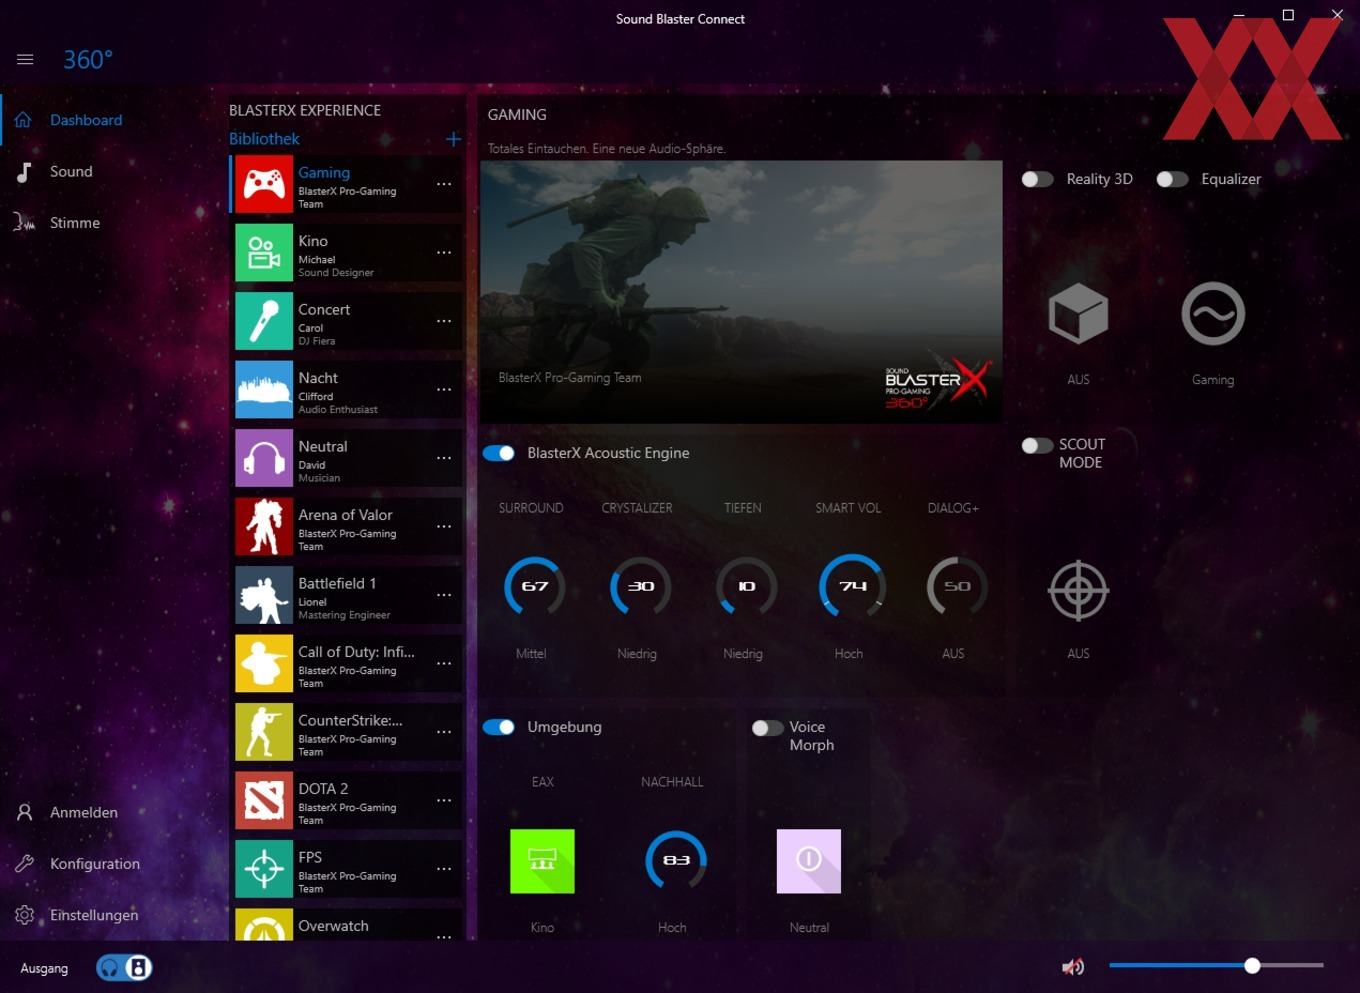Image resolution: width=1360 pixels, height=993 pixels.
Task: Choose the DOTA 2 profile icon
Action: [x=264, y=800]
